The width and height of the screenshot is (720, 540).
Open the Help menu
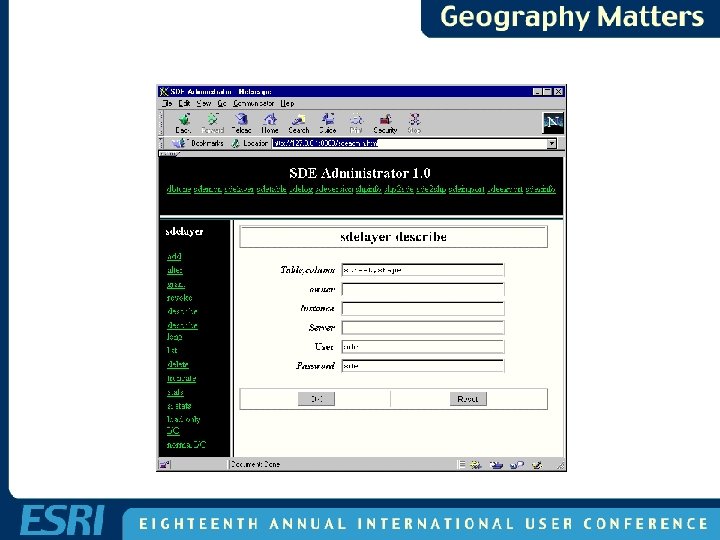click(x=287, y=103)
